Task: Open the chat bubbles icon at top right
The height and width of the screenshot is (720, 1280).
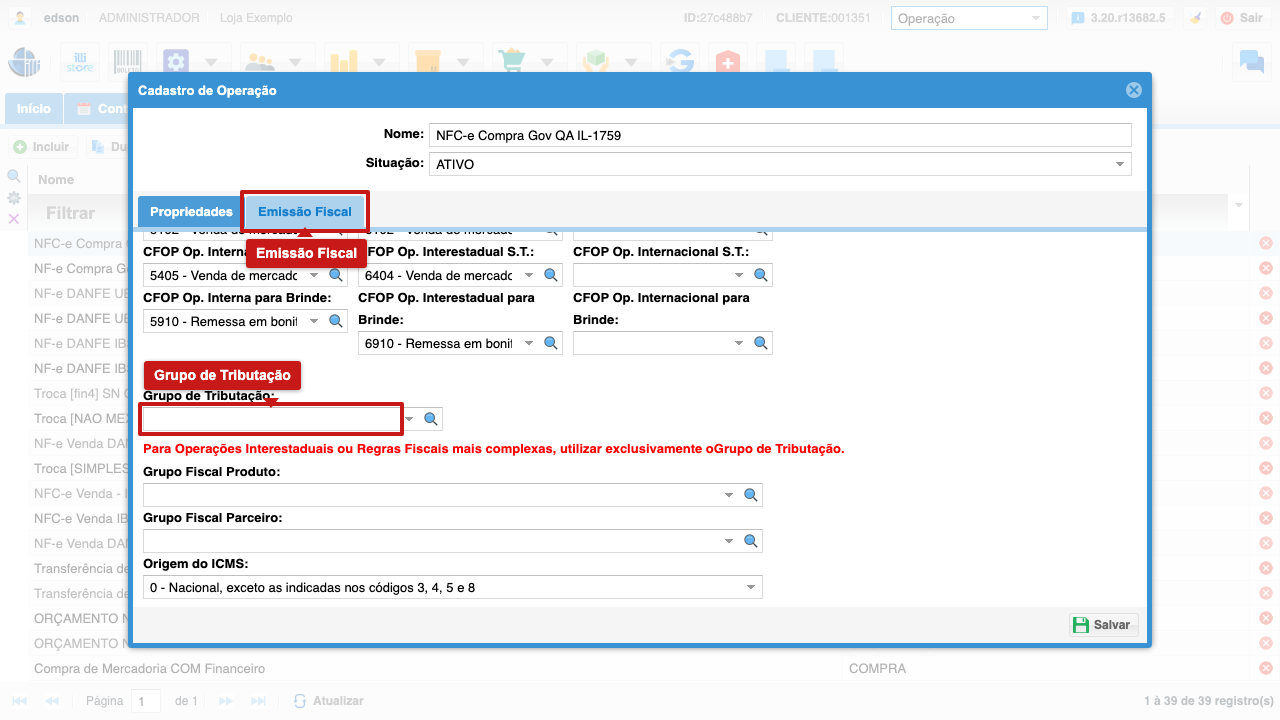Action: click(x=1251, y=62)
